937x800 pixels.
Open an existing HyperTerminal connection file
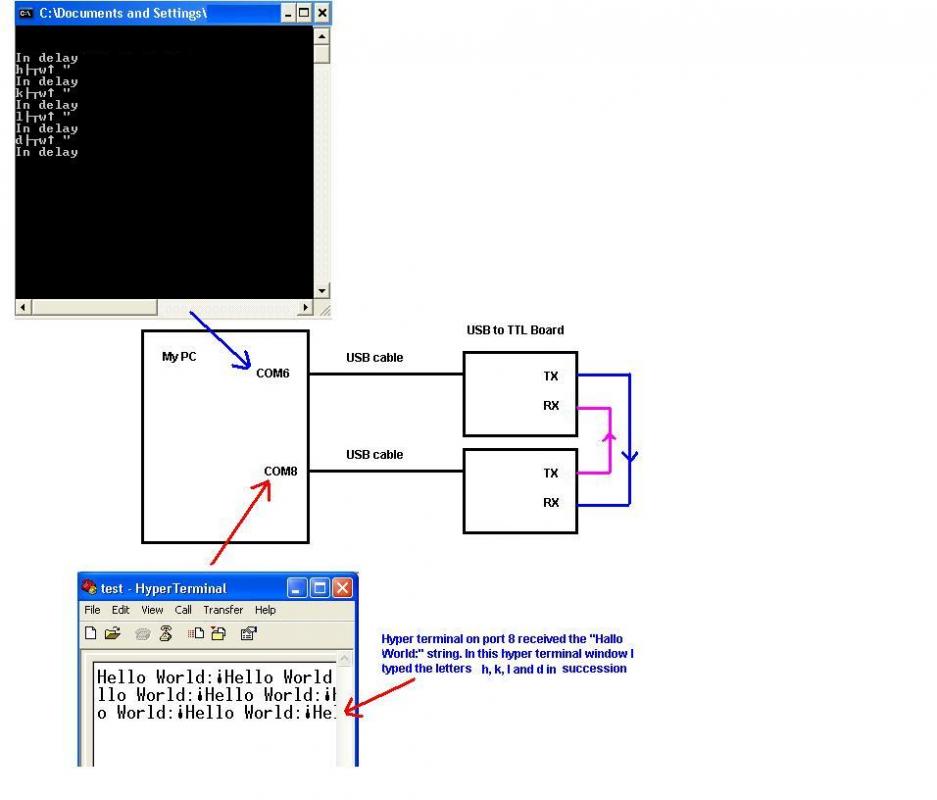tap(113, 632)
